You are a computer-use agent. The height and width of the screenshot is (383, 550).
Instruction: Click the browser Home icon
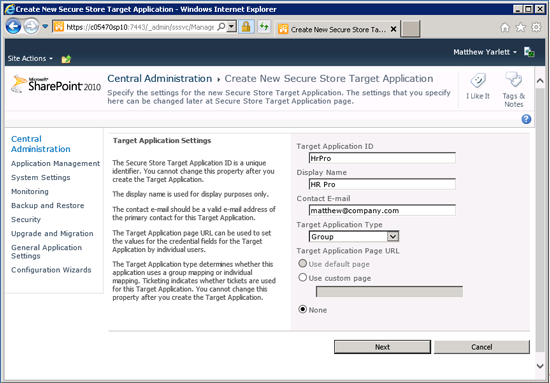(505, 27)
